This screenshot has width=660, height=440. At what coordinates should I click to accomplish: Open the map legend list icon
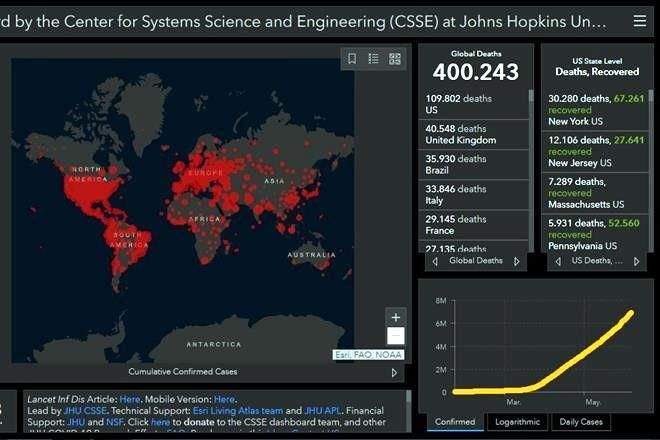point(373,59)
